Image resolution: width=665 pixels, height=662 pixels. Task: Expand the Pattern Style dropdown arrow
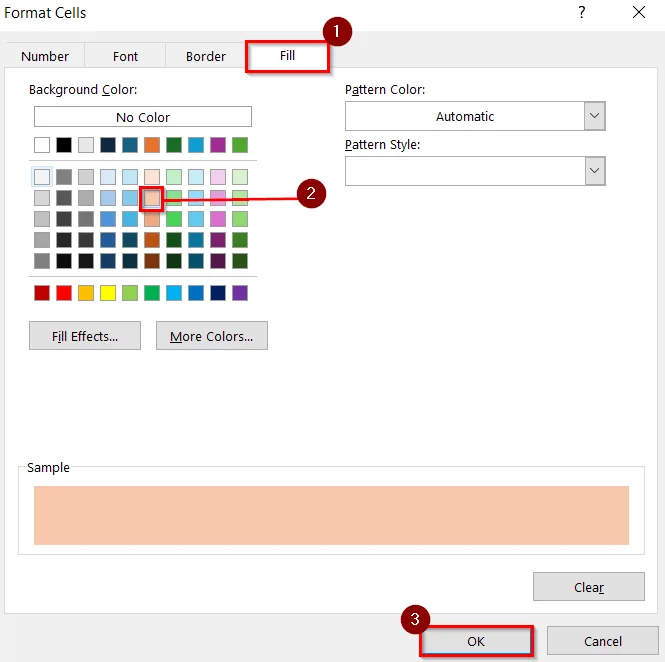click(595, 171)
